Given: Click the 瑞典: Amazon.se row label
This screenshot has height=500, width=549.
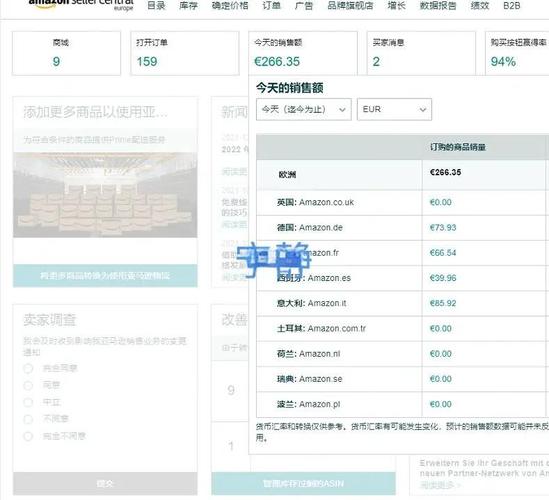Looking at the screenshot, I should (x=310, y=379).
